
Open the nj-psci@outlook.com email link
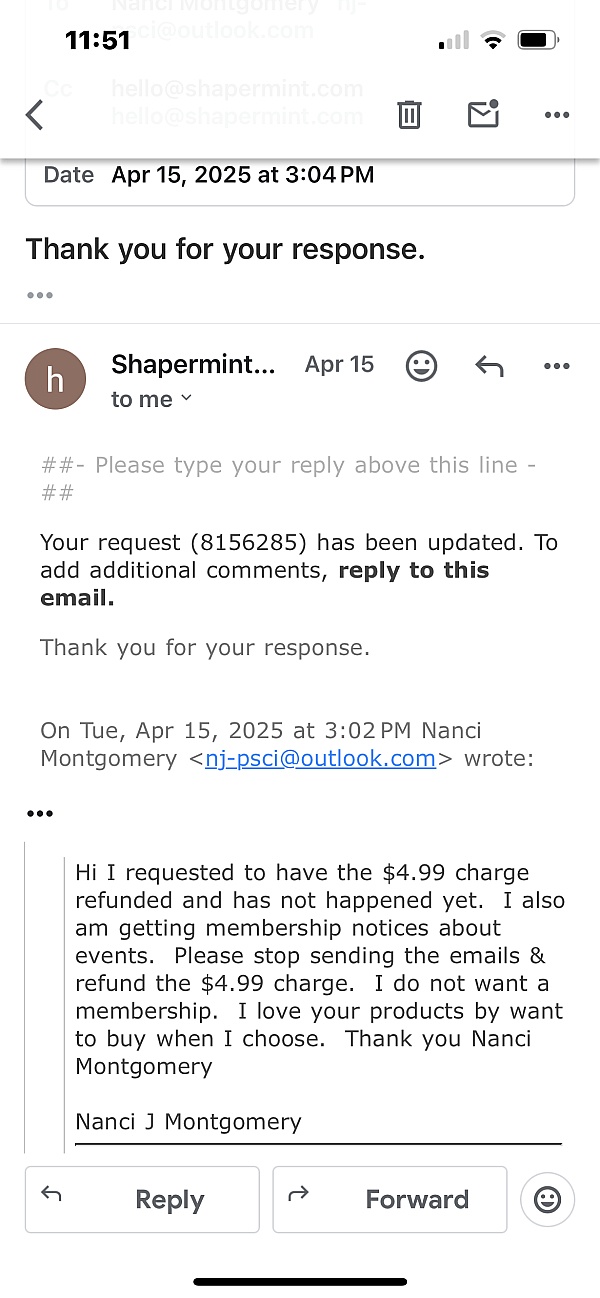(x=320, y=758)
